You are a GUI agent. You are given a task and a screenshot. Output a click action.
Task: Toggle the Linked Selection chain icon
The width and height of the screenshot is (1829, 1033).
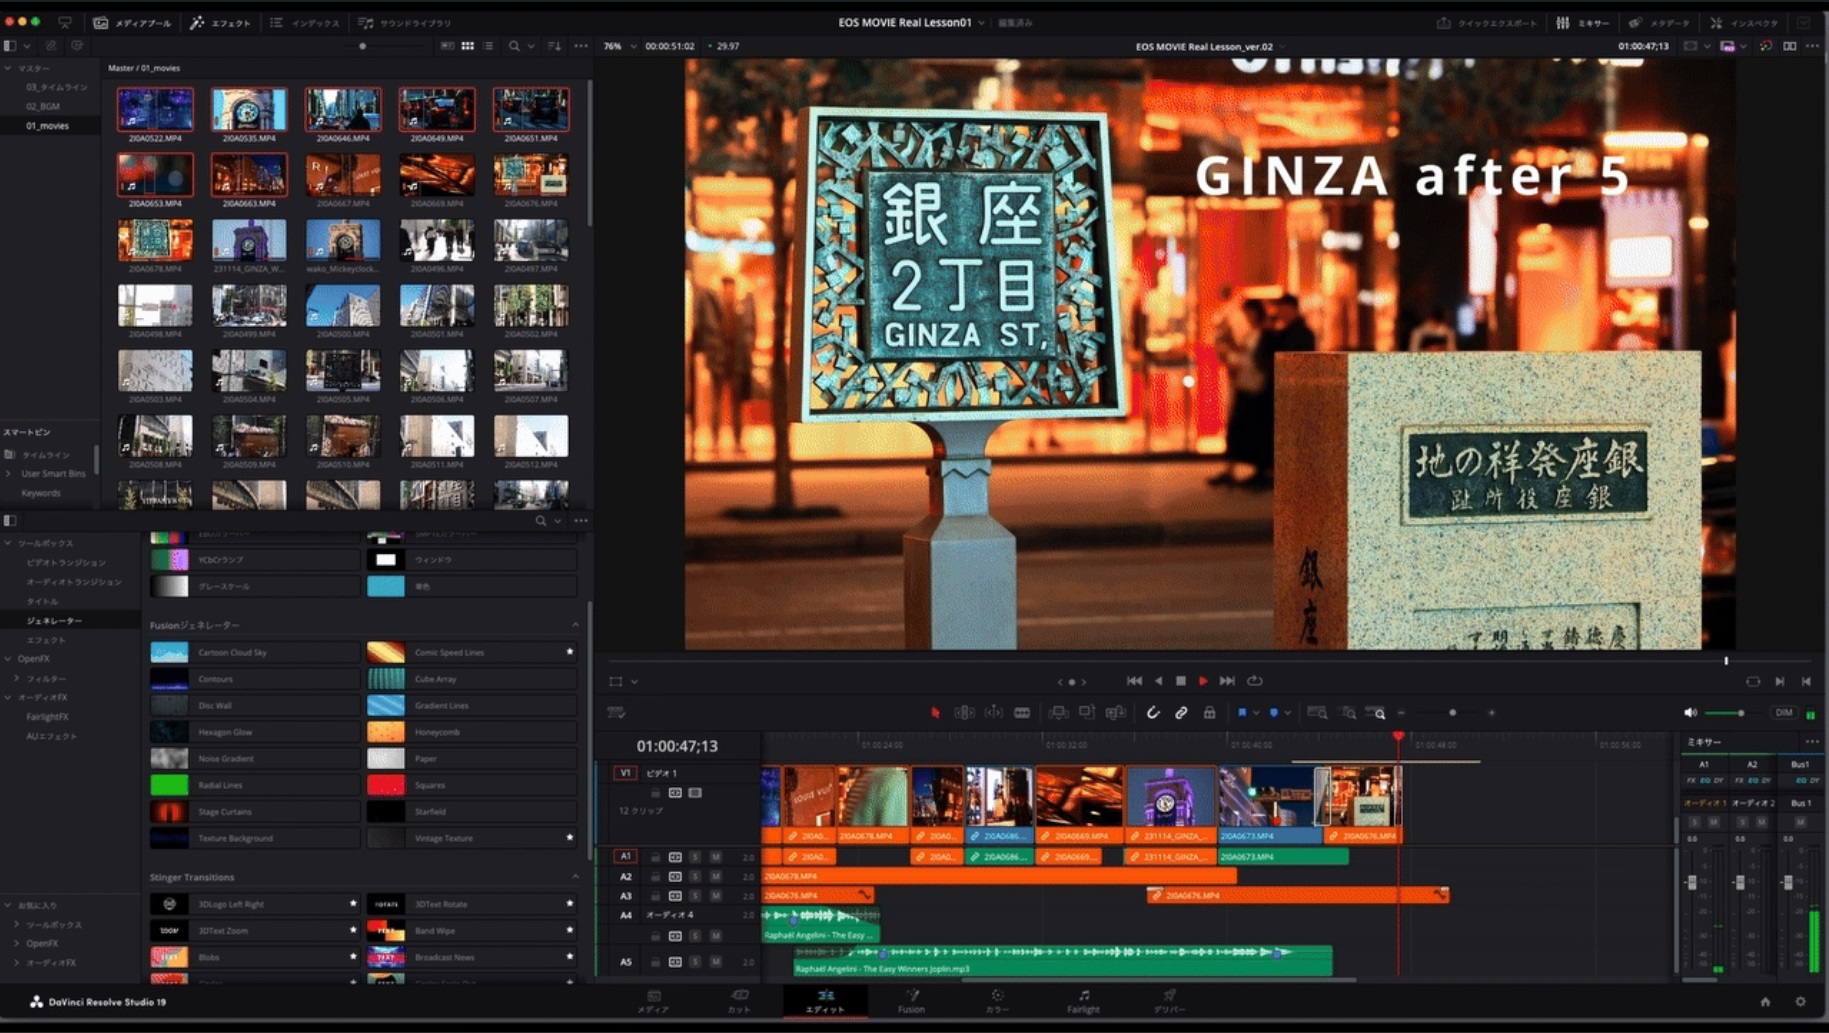pos(1181,713)
